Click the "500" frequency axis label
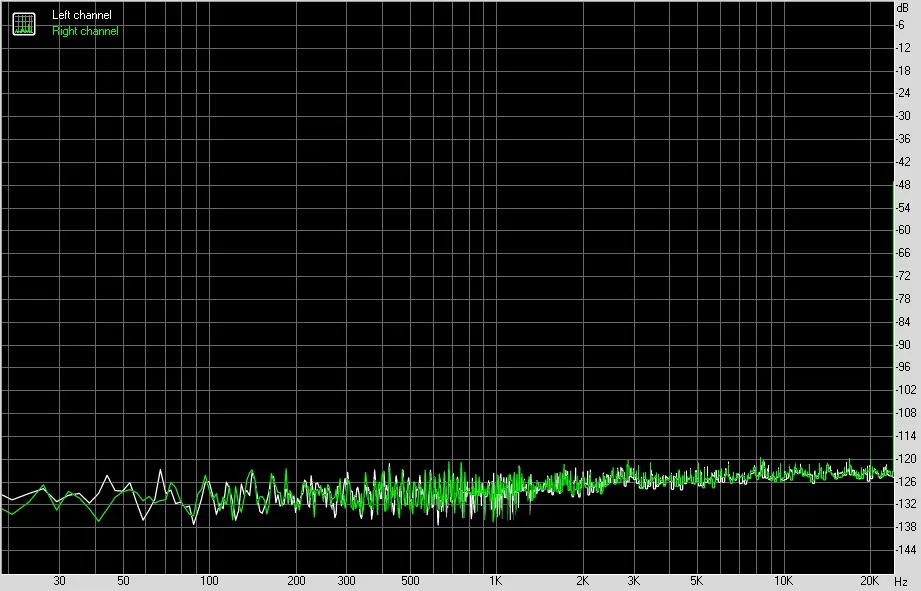This screenshot has width=921, height=591. pyautogui.click(x=410, y=581)
